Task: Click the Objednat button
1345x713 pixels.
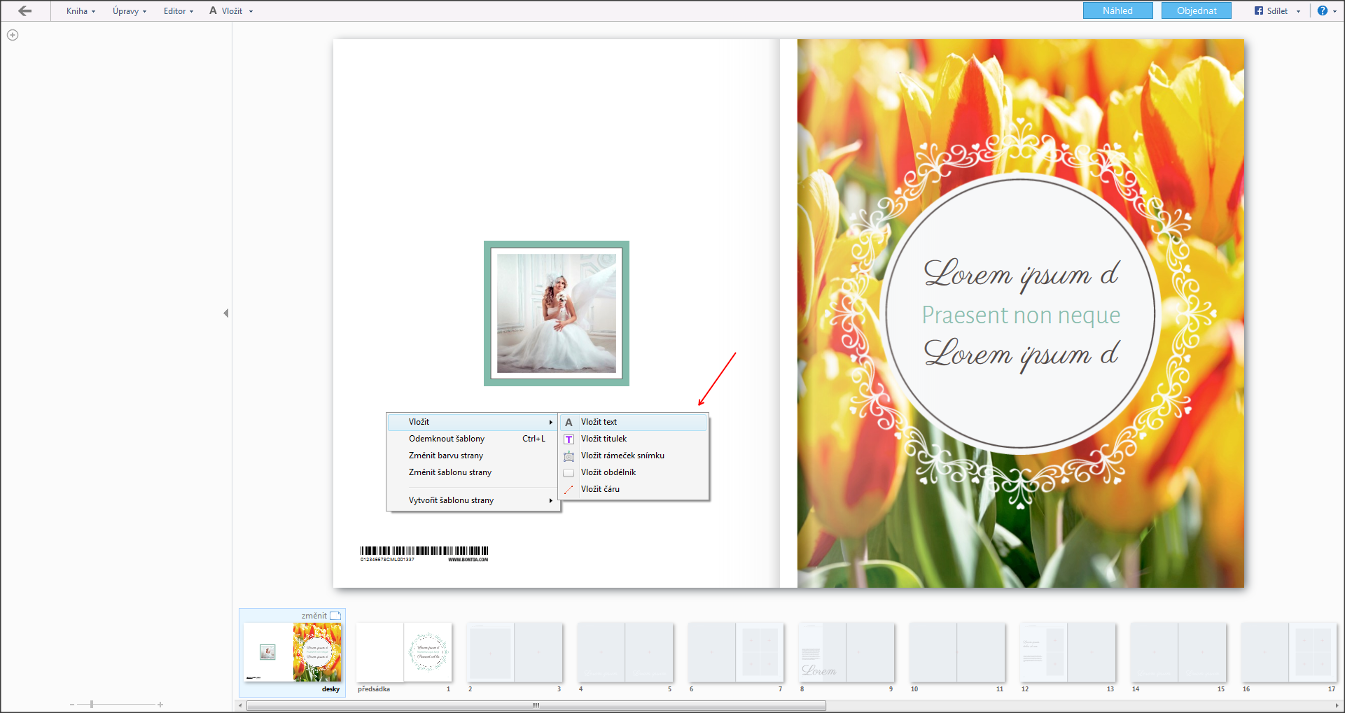Action: 1196,11
